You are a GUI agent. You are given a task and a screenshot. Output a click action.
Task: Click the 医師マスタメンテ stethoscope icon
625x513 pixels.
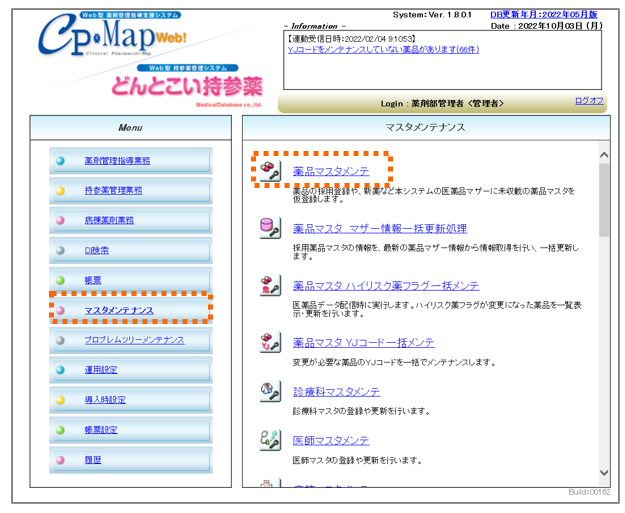pyautogui.click(x=270, y=439)
